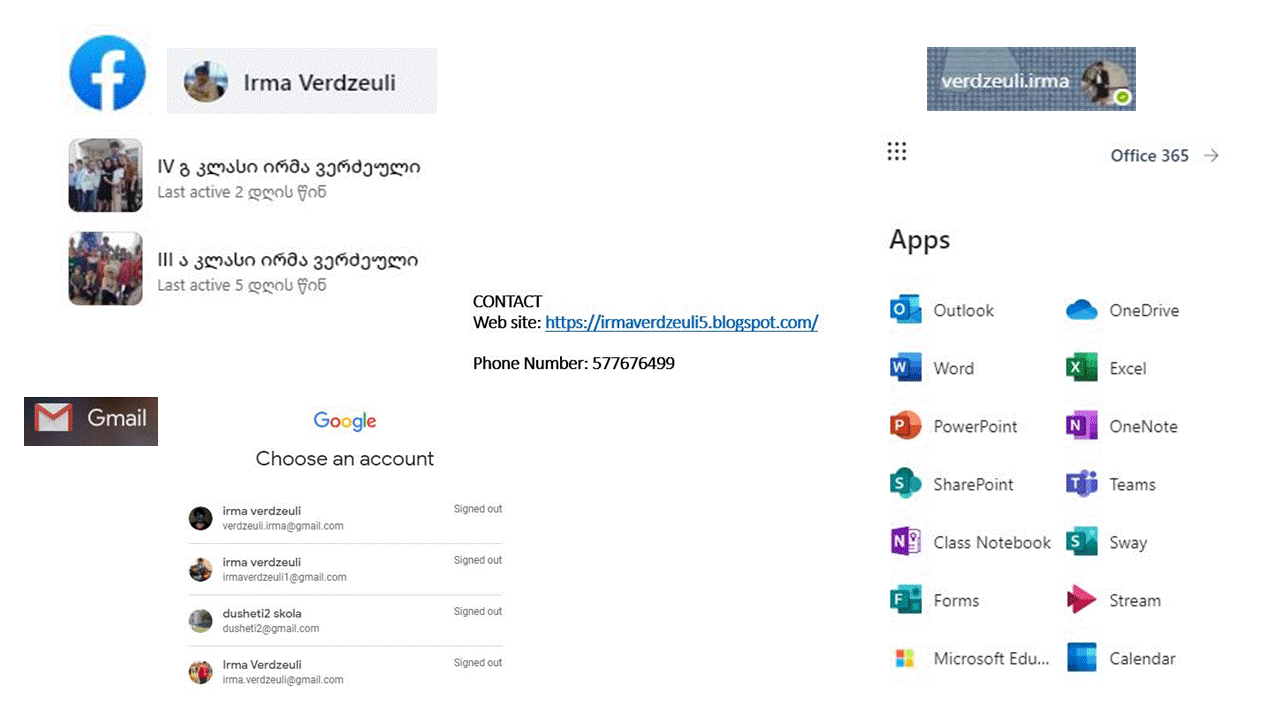The image size is (1280, 720).
Task: Click avatar beside irmaverdzeuli1@gmail.com
Action: click(201, 569)
